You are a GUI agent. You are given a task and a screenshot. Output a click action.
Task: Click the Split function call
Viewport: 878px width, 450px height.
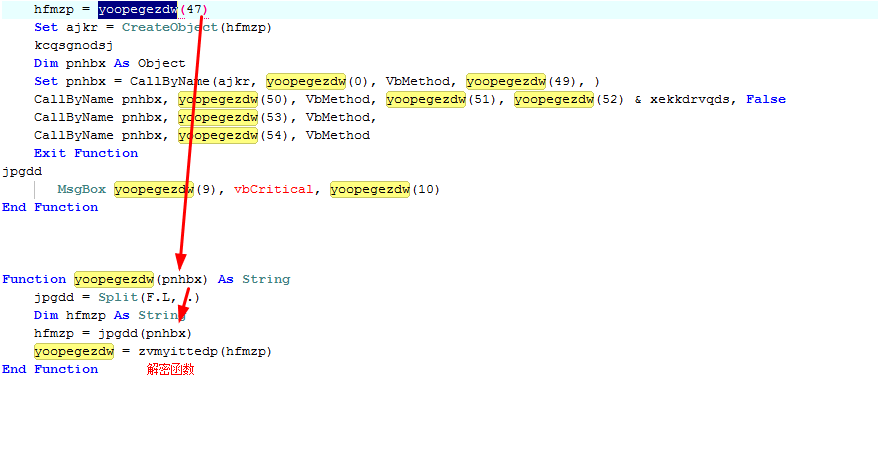click(x=118, y=298)
